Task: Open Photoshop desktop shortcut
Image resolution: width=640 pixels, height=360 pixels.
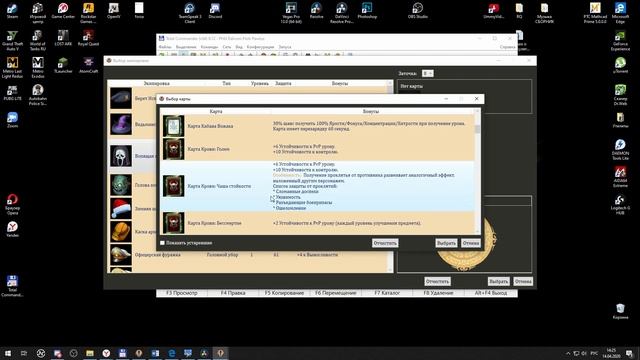Action: [x=367, y=11]
